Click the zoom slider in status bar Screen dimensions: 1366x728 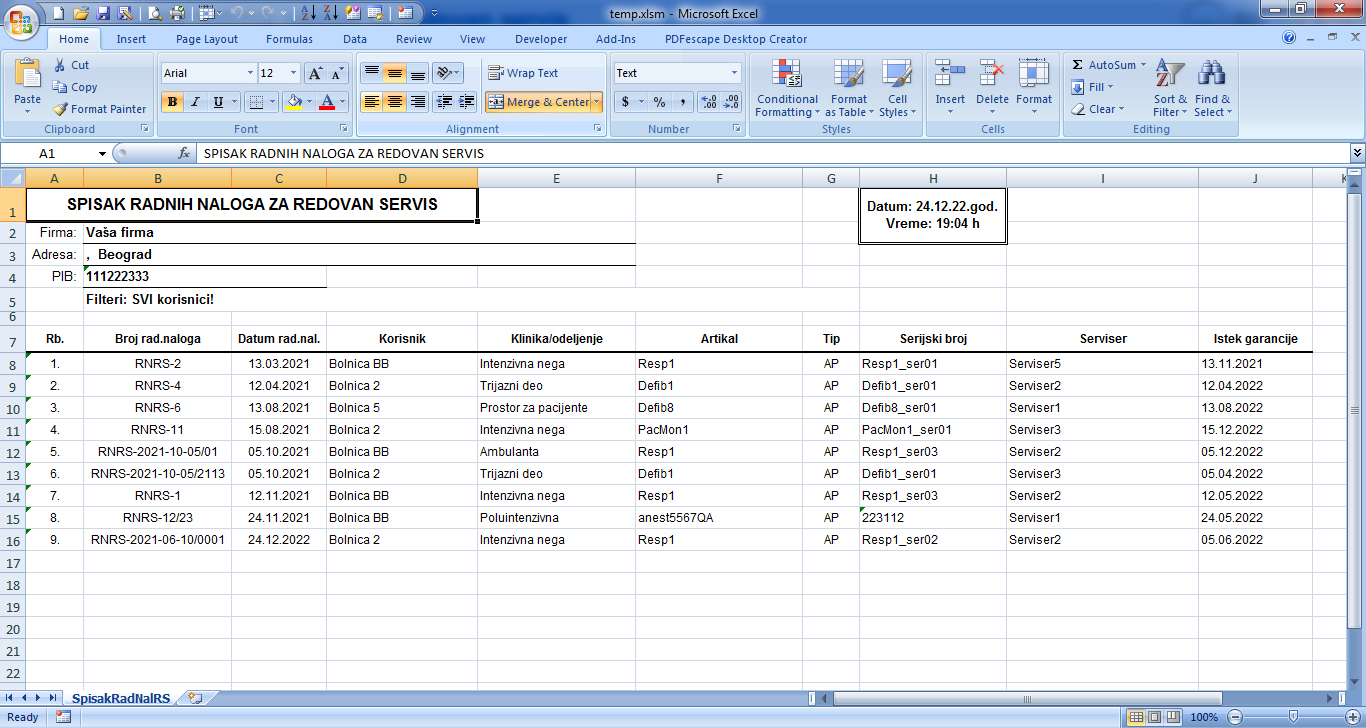coord(1293,717)
